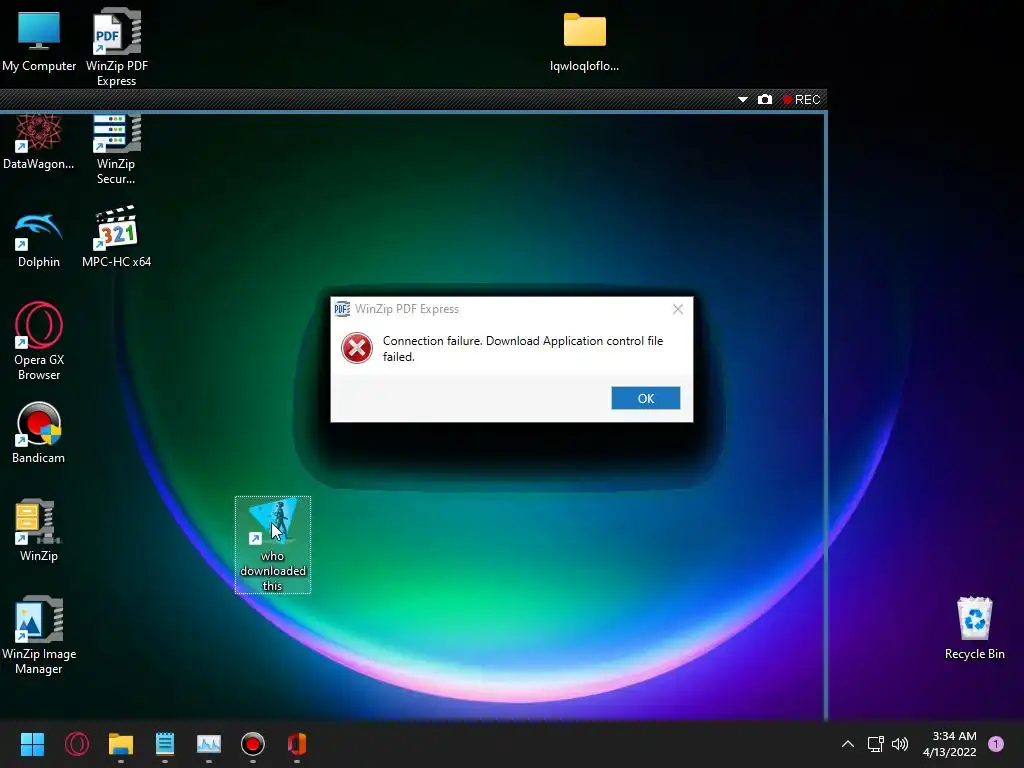Open the notepad app in the taskbar

[x=165, y=744]
